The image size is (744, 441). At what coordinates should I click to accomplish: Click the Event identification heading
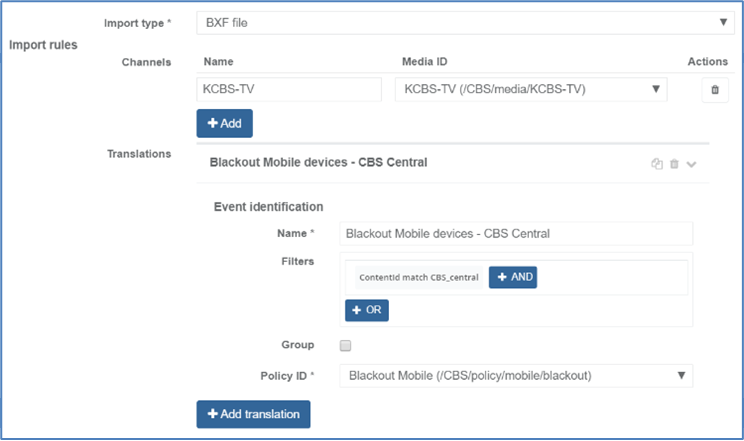[269, 207]
